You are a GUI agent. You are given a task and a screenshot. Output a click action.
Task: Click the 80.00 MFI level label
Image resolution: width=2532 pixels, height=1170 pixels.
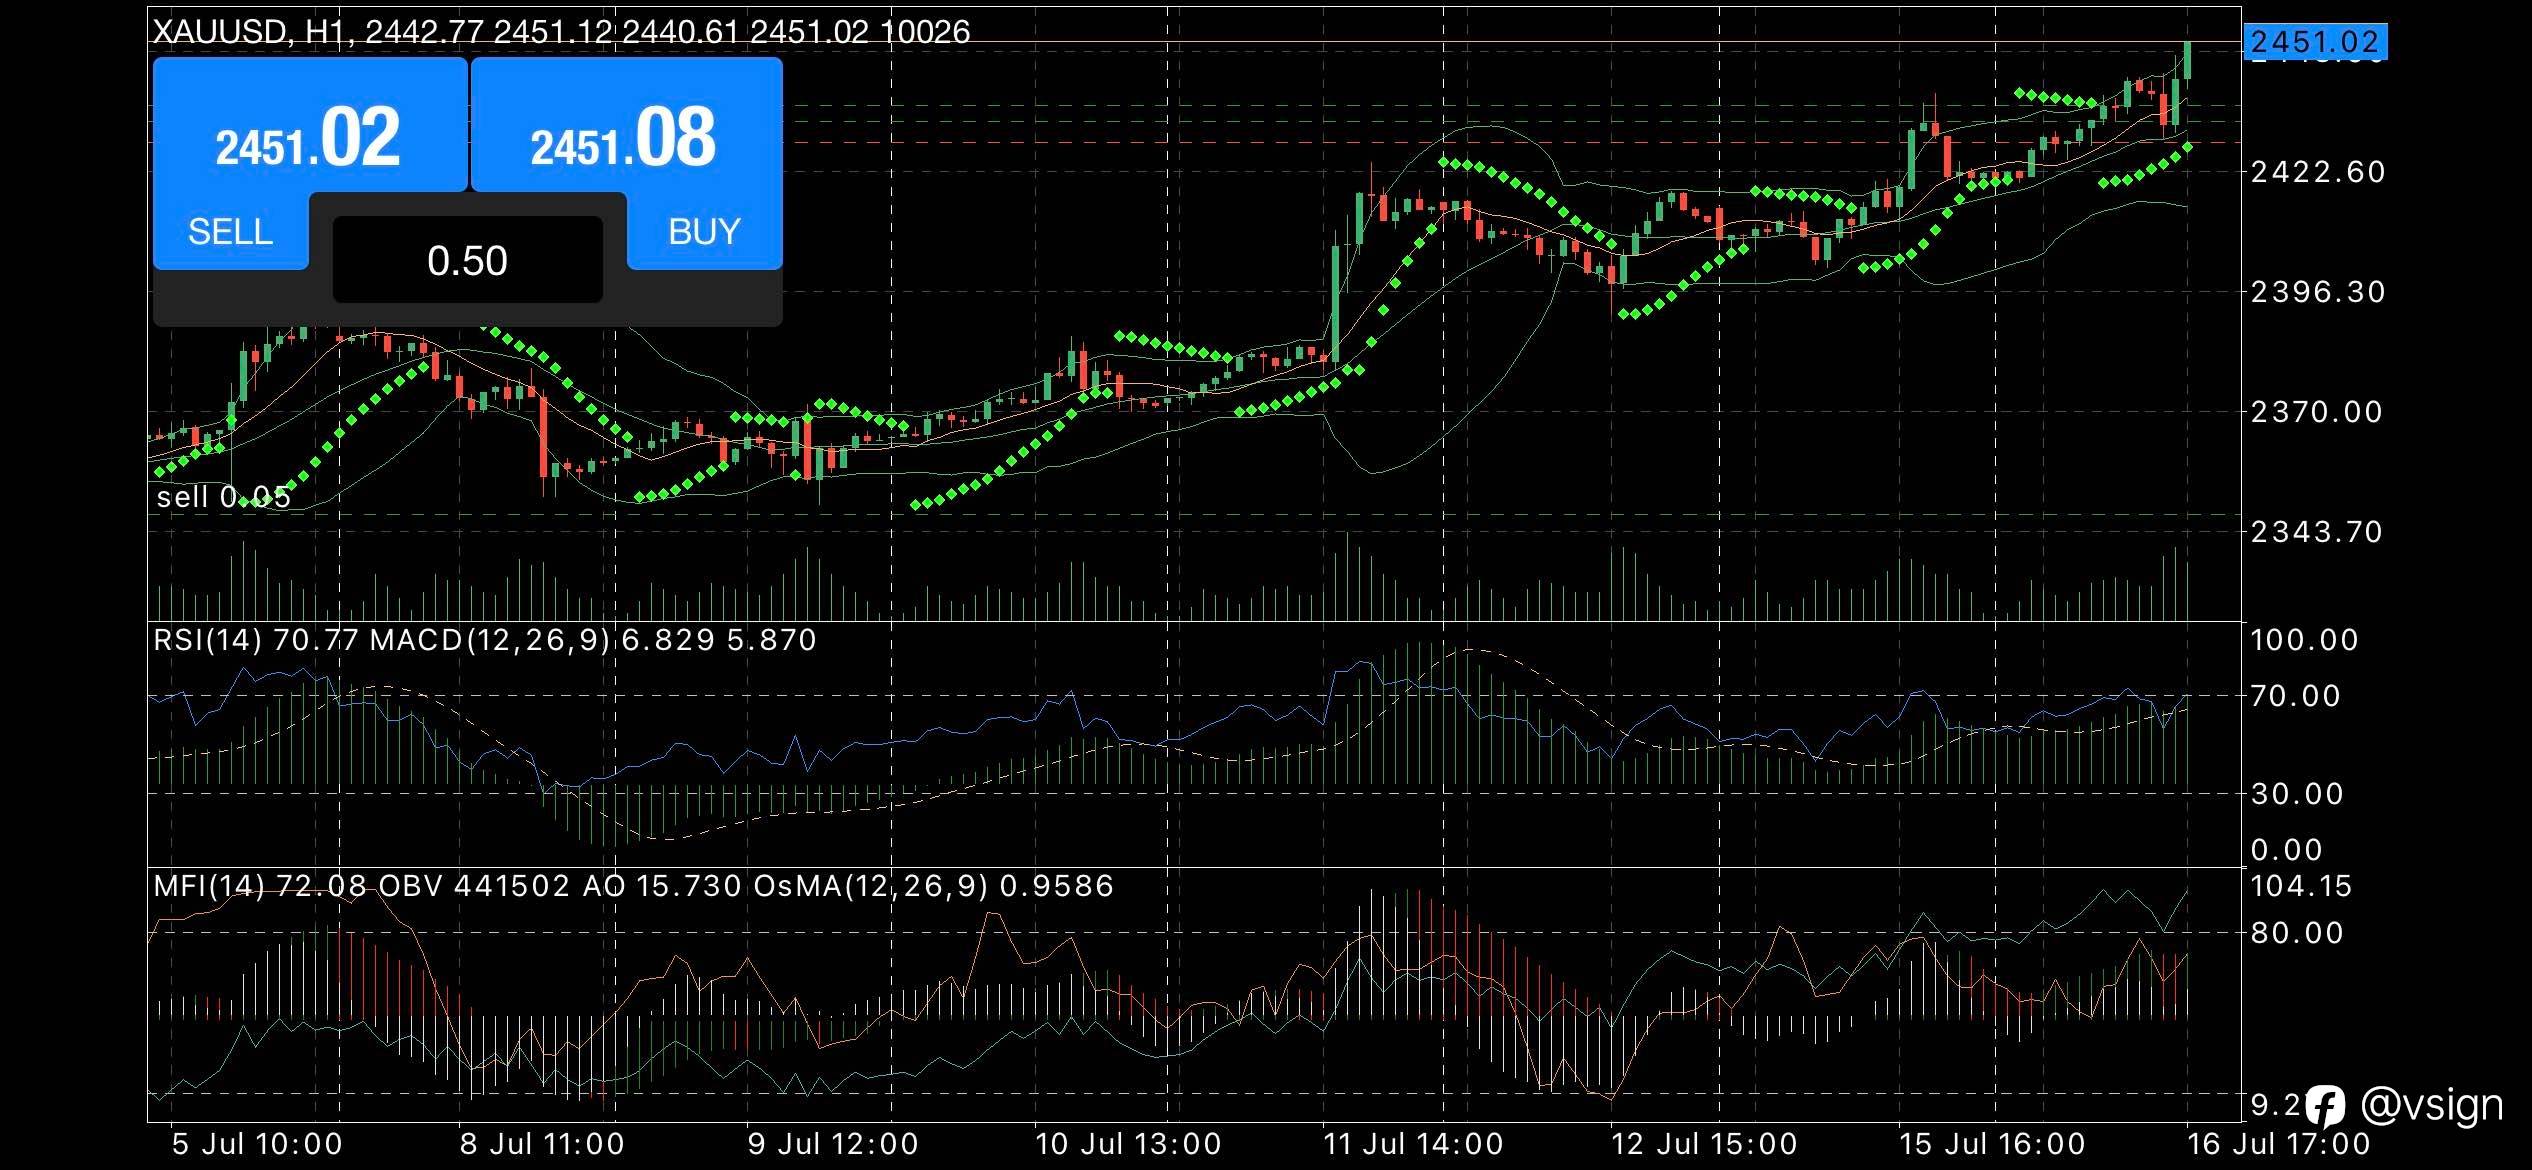coord(2295,933)
